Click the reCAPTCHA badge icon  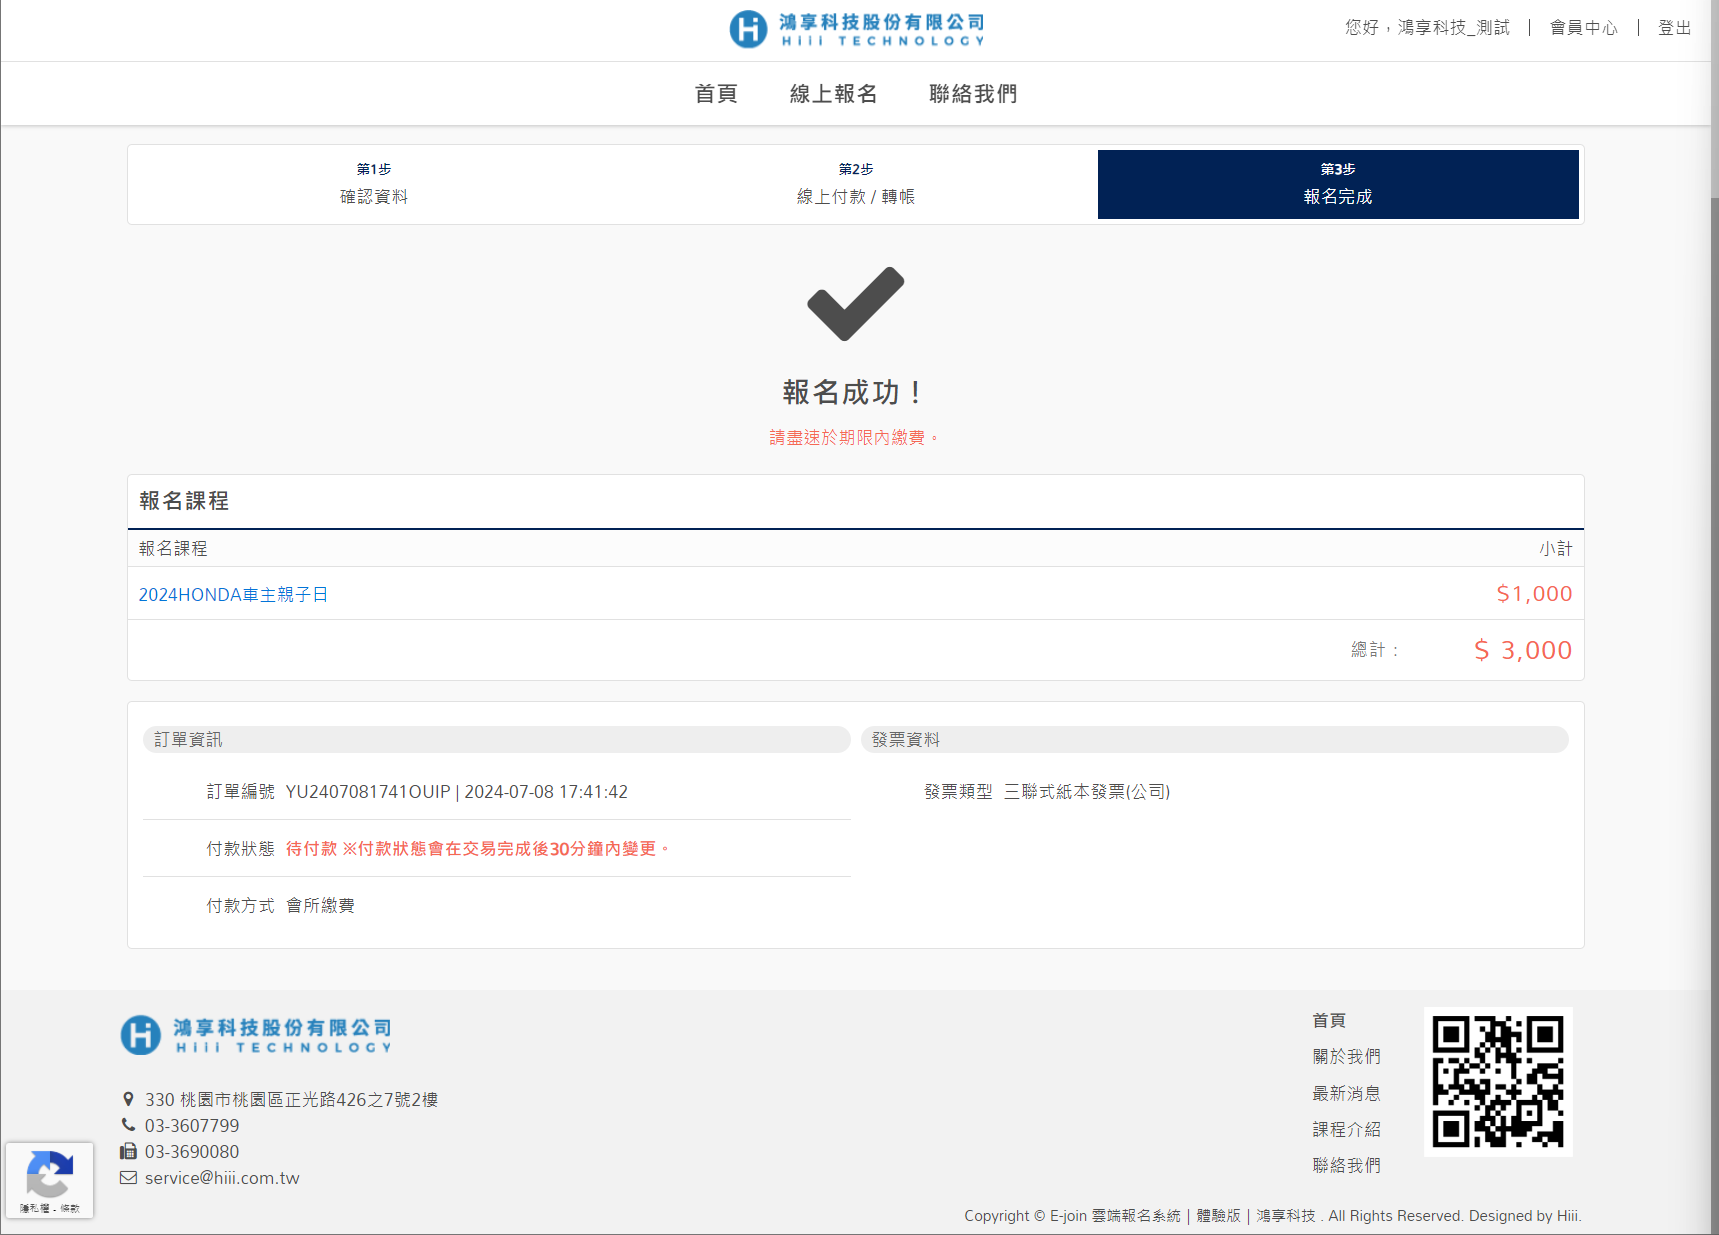click(49, 1175)
